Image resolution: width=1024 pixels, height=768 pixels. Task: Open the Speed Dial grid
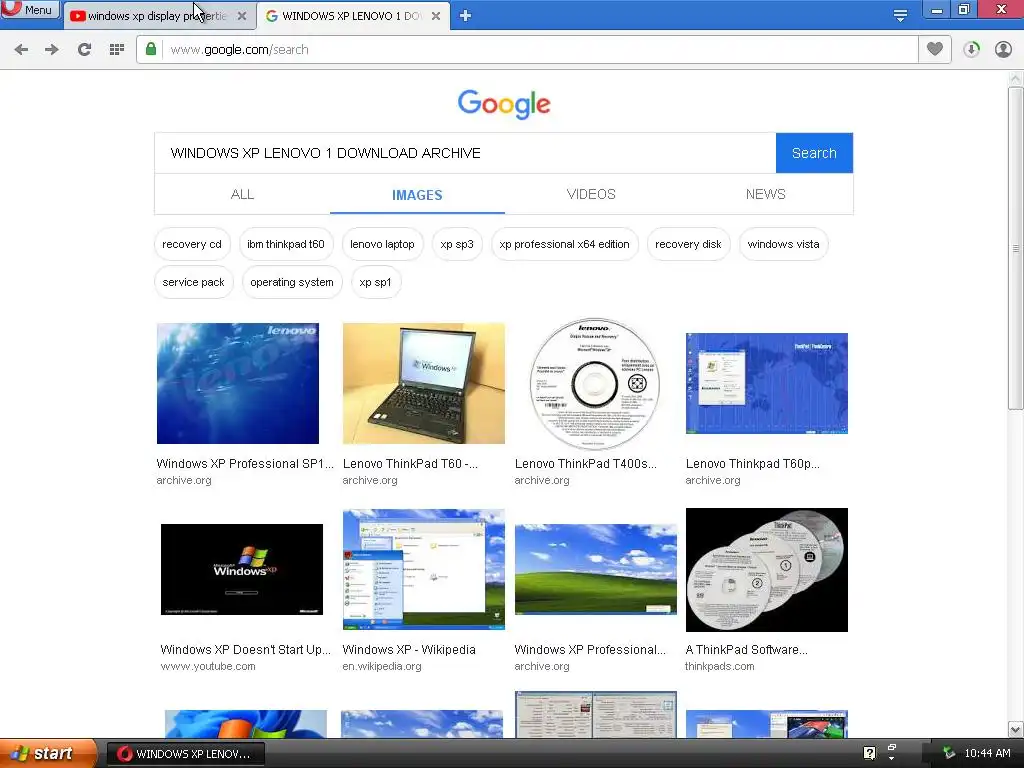[117, 50]
